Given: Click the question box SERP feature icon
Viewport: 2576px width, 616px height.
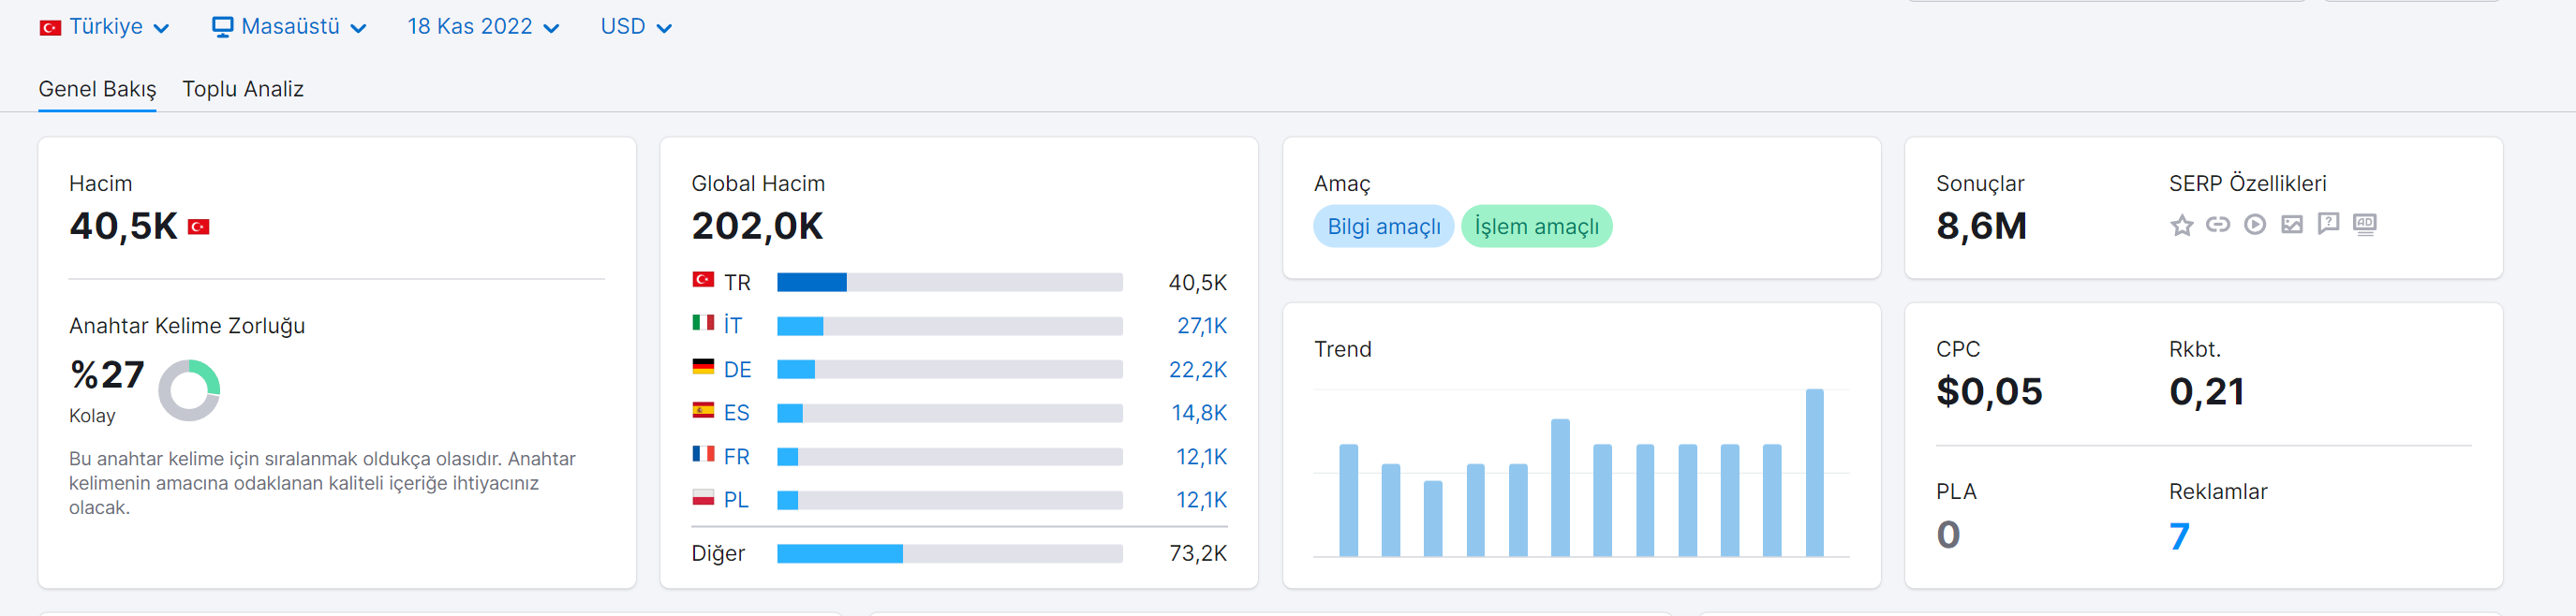Looking at the screenshot, I should 2328,224.
